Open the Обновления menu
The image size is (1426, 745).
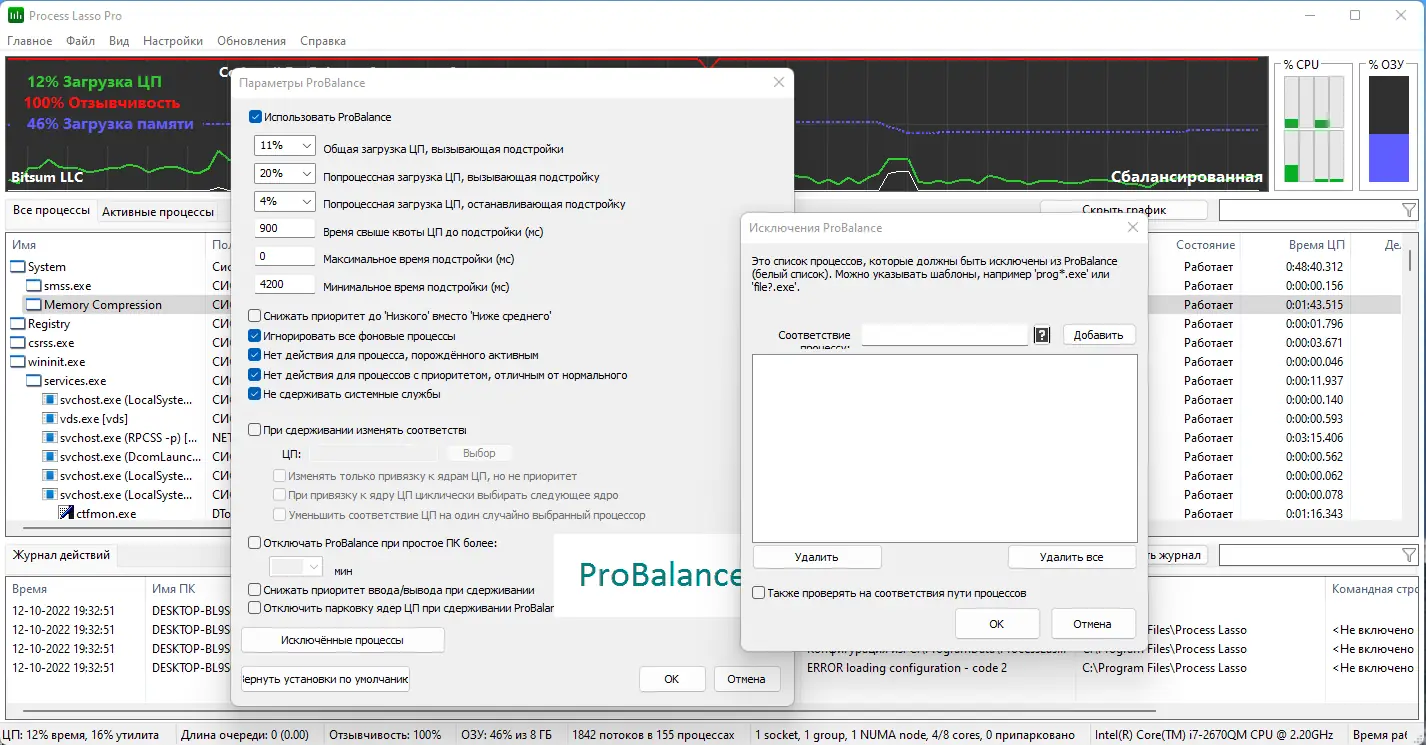pos(251,41)
